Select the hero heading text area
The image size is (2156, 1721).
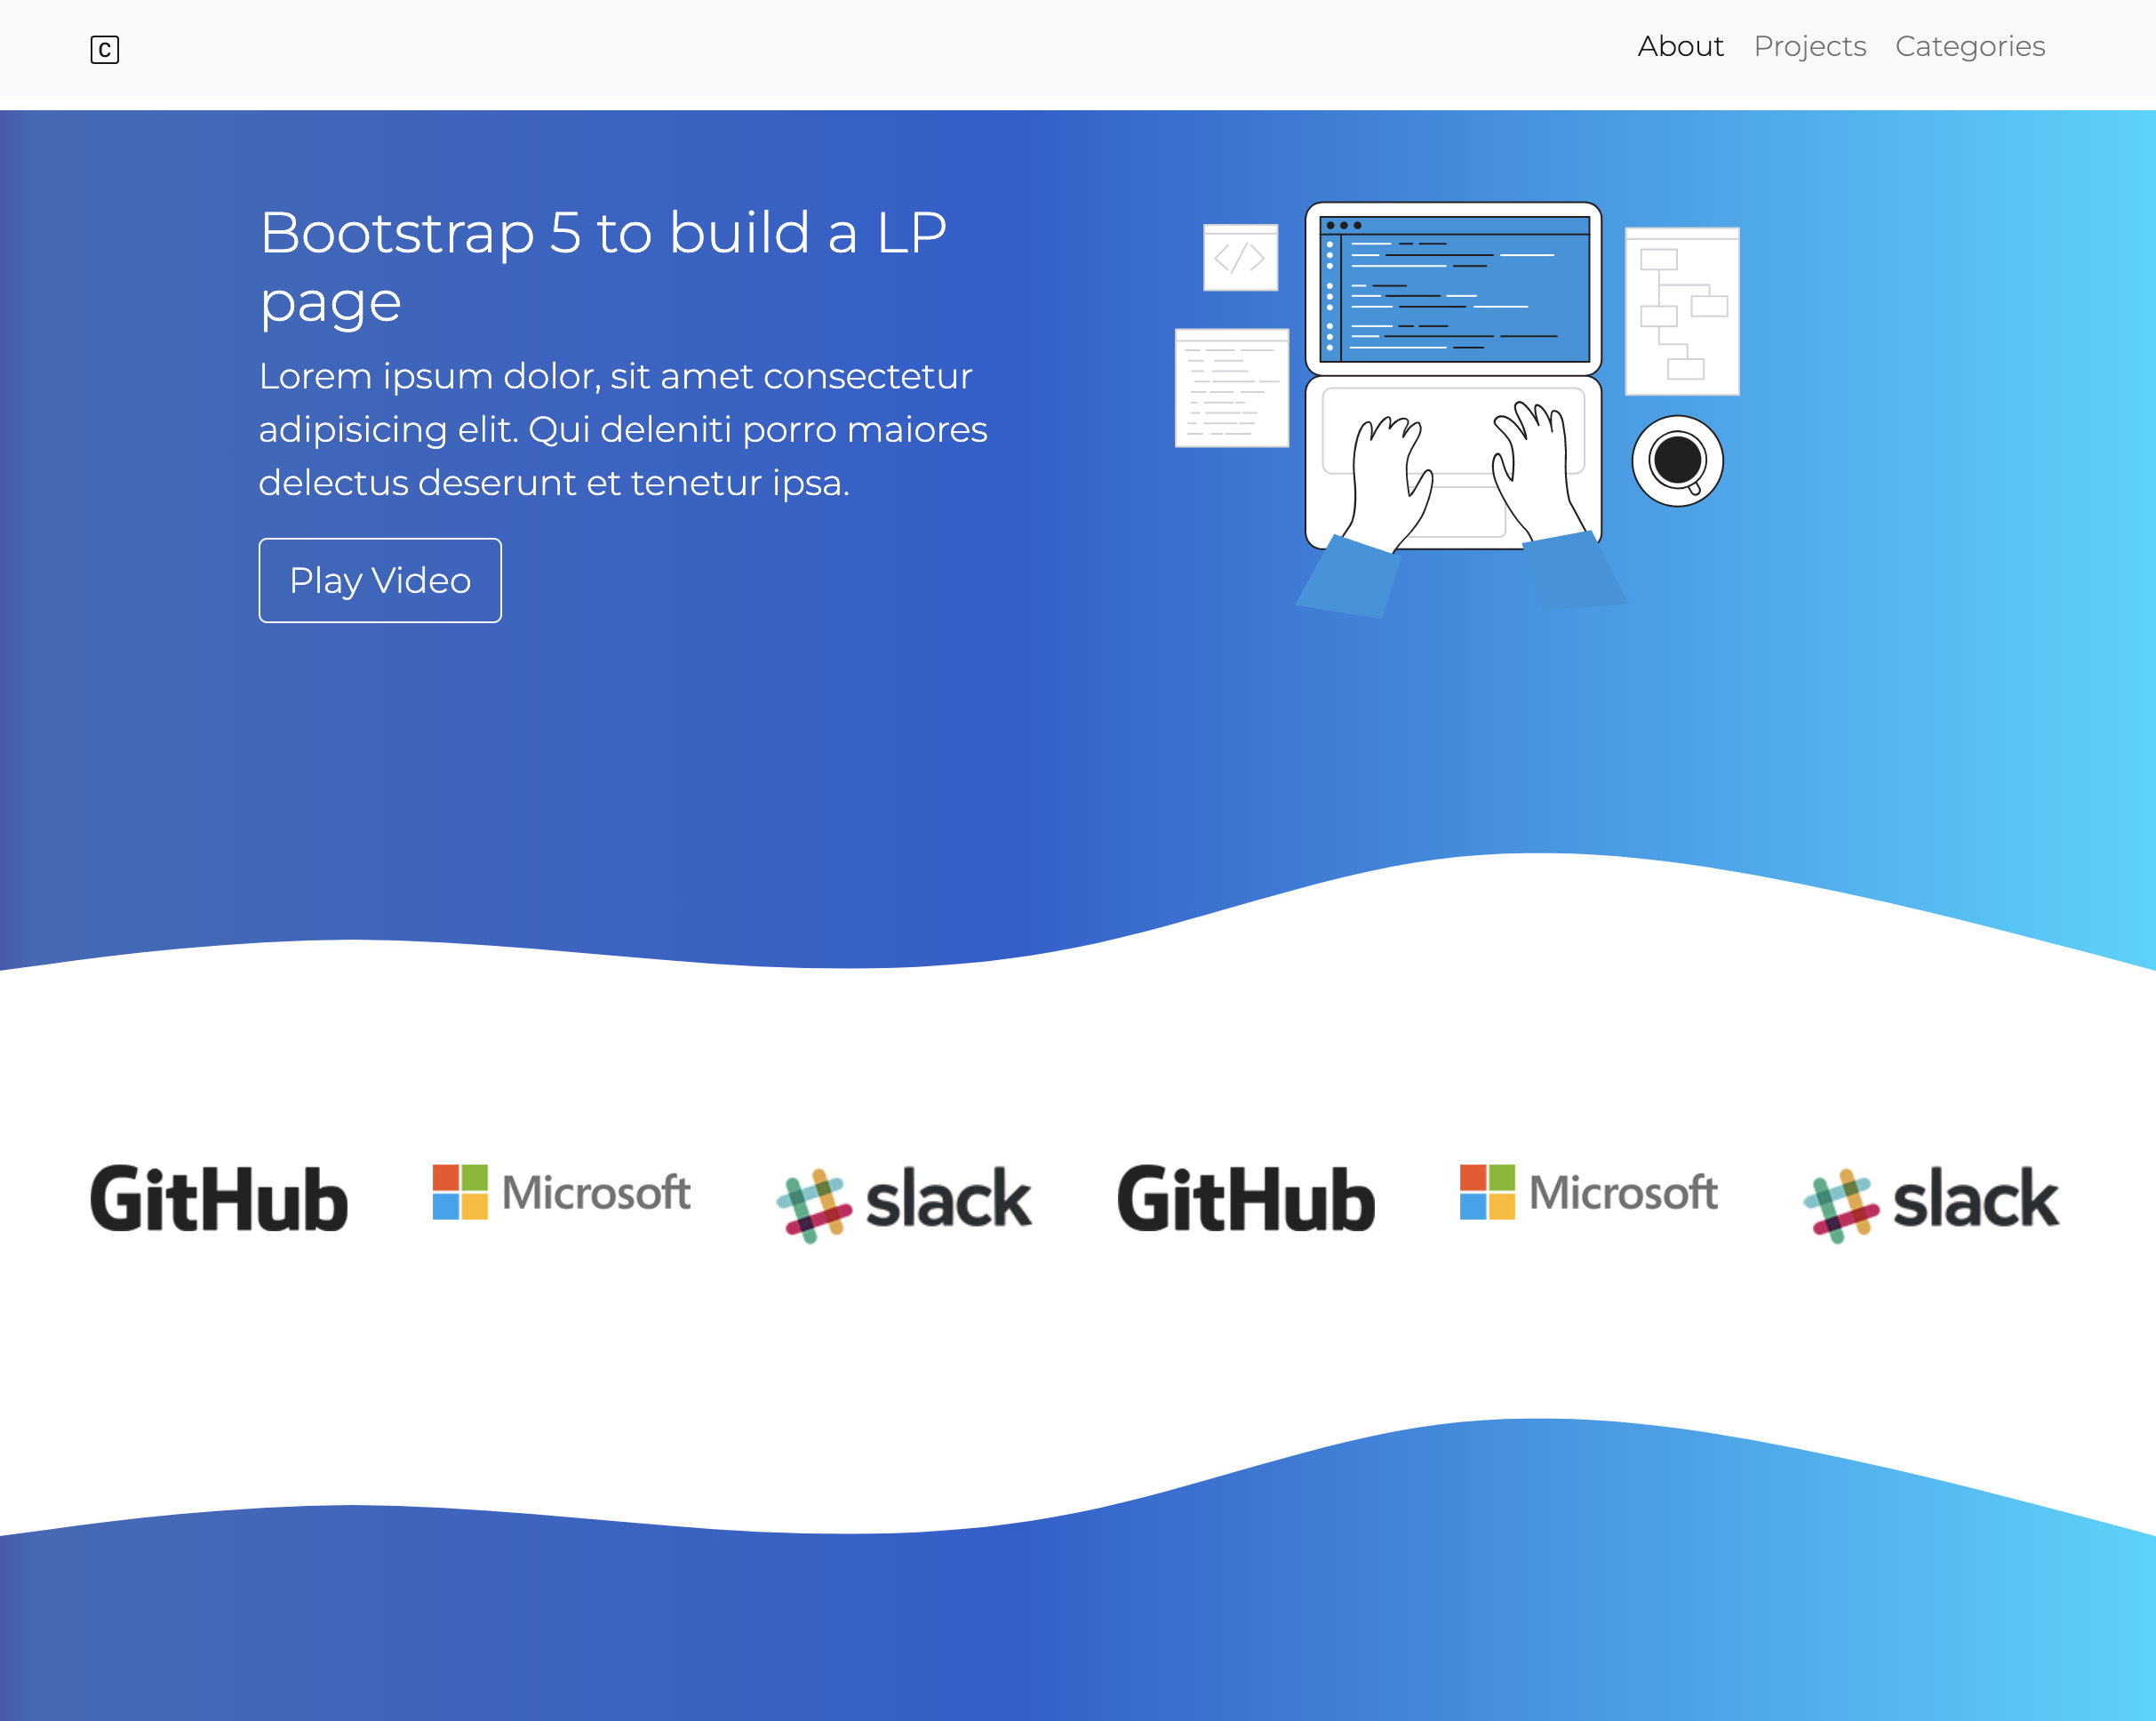(603, 267)
